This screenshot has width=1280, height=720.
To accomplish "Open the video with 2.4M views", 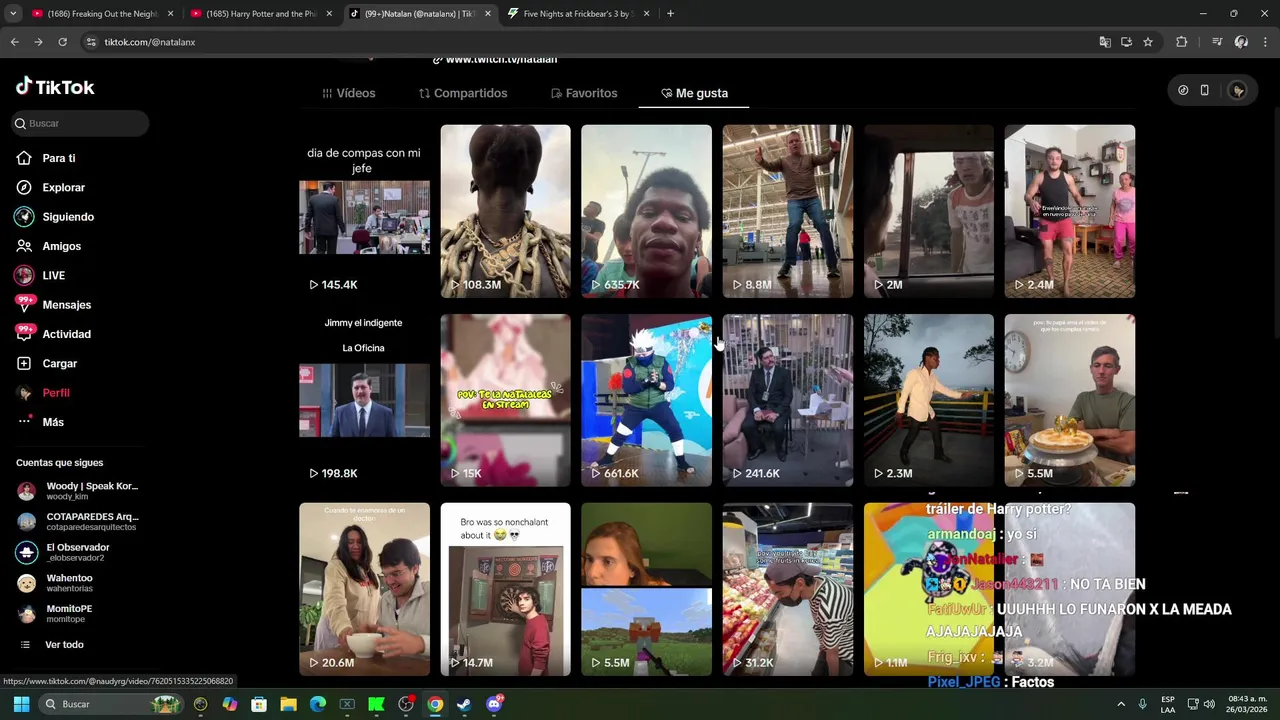I will click(1069, 211).
